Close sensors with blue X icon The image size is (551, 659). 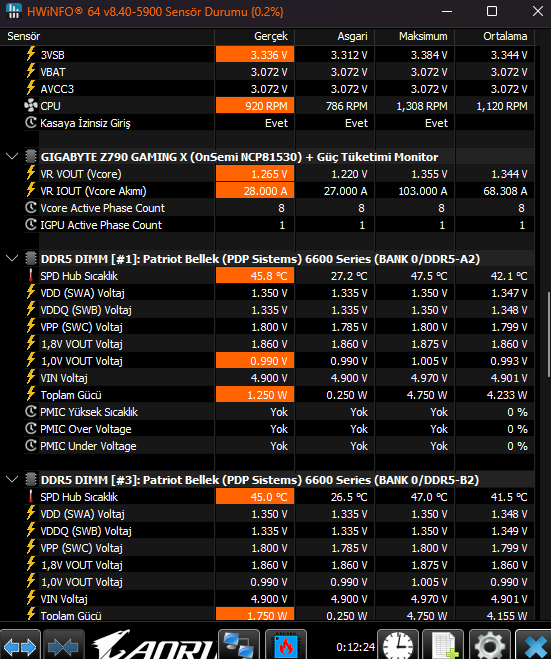(533, 646)
